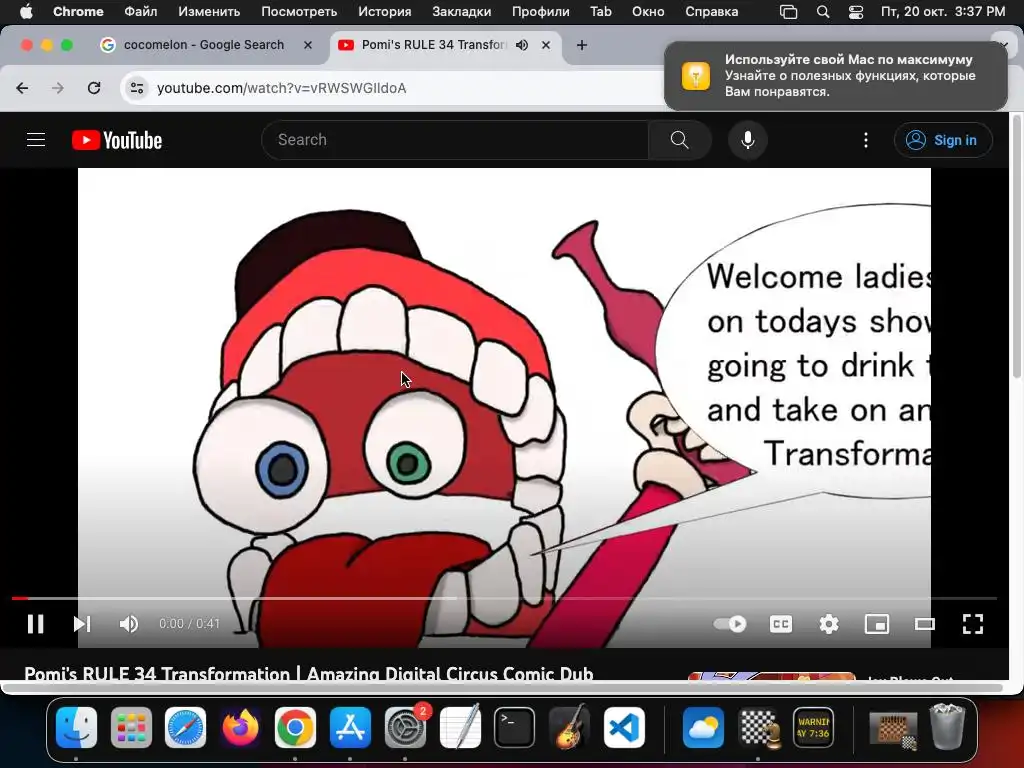Open Finder from the Dock
Viewport: 1024px width, 768px height.
[x=76, y=727]
